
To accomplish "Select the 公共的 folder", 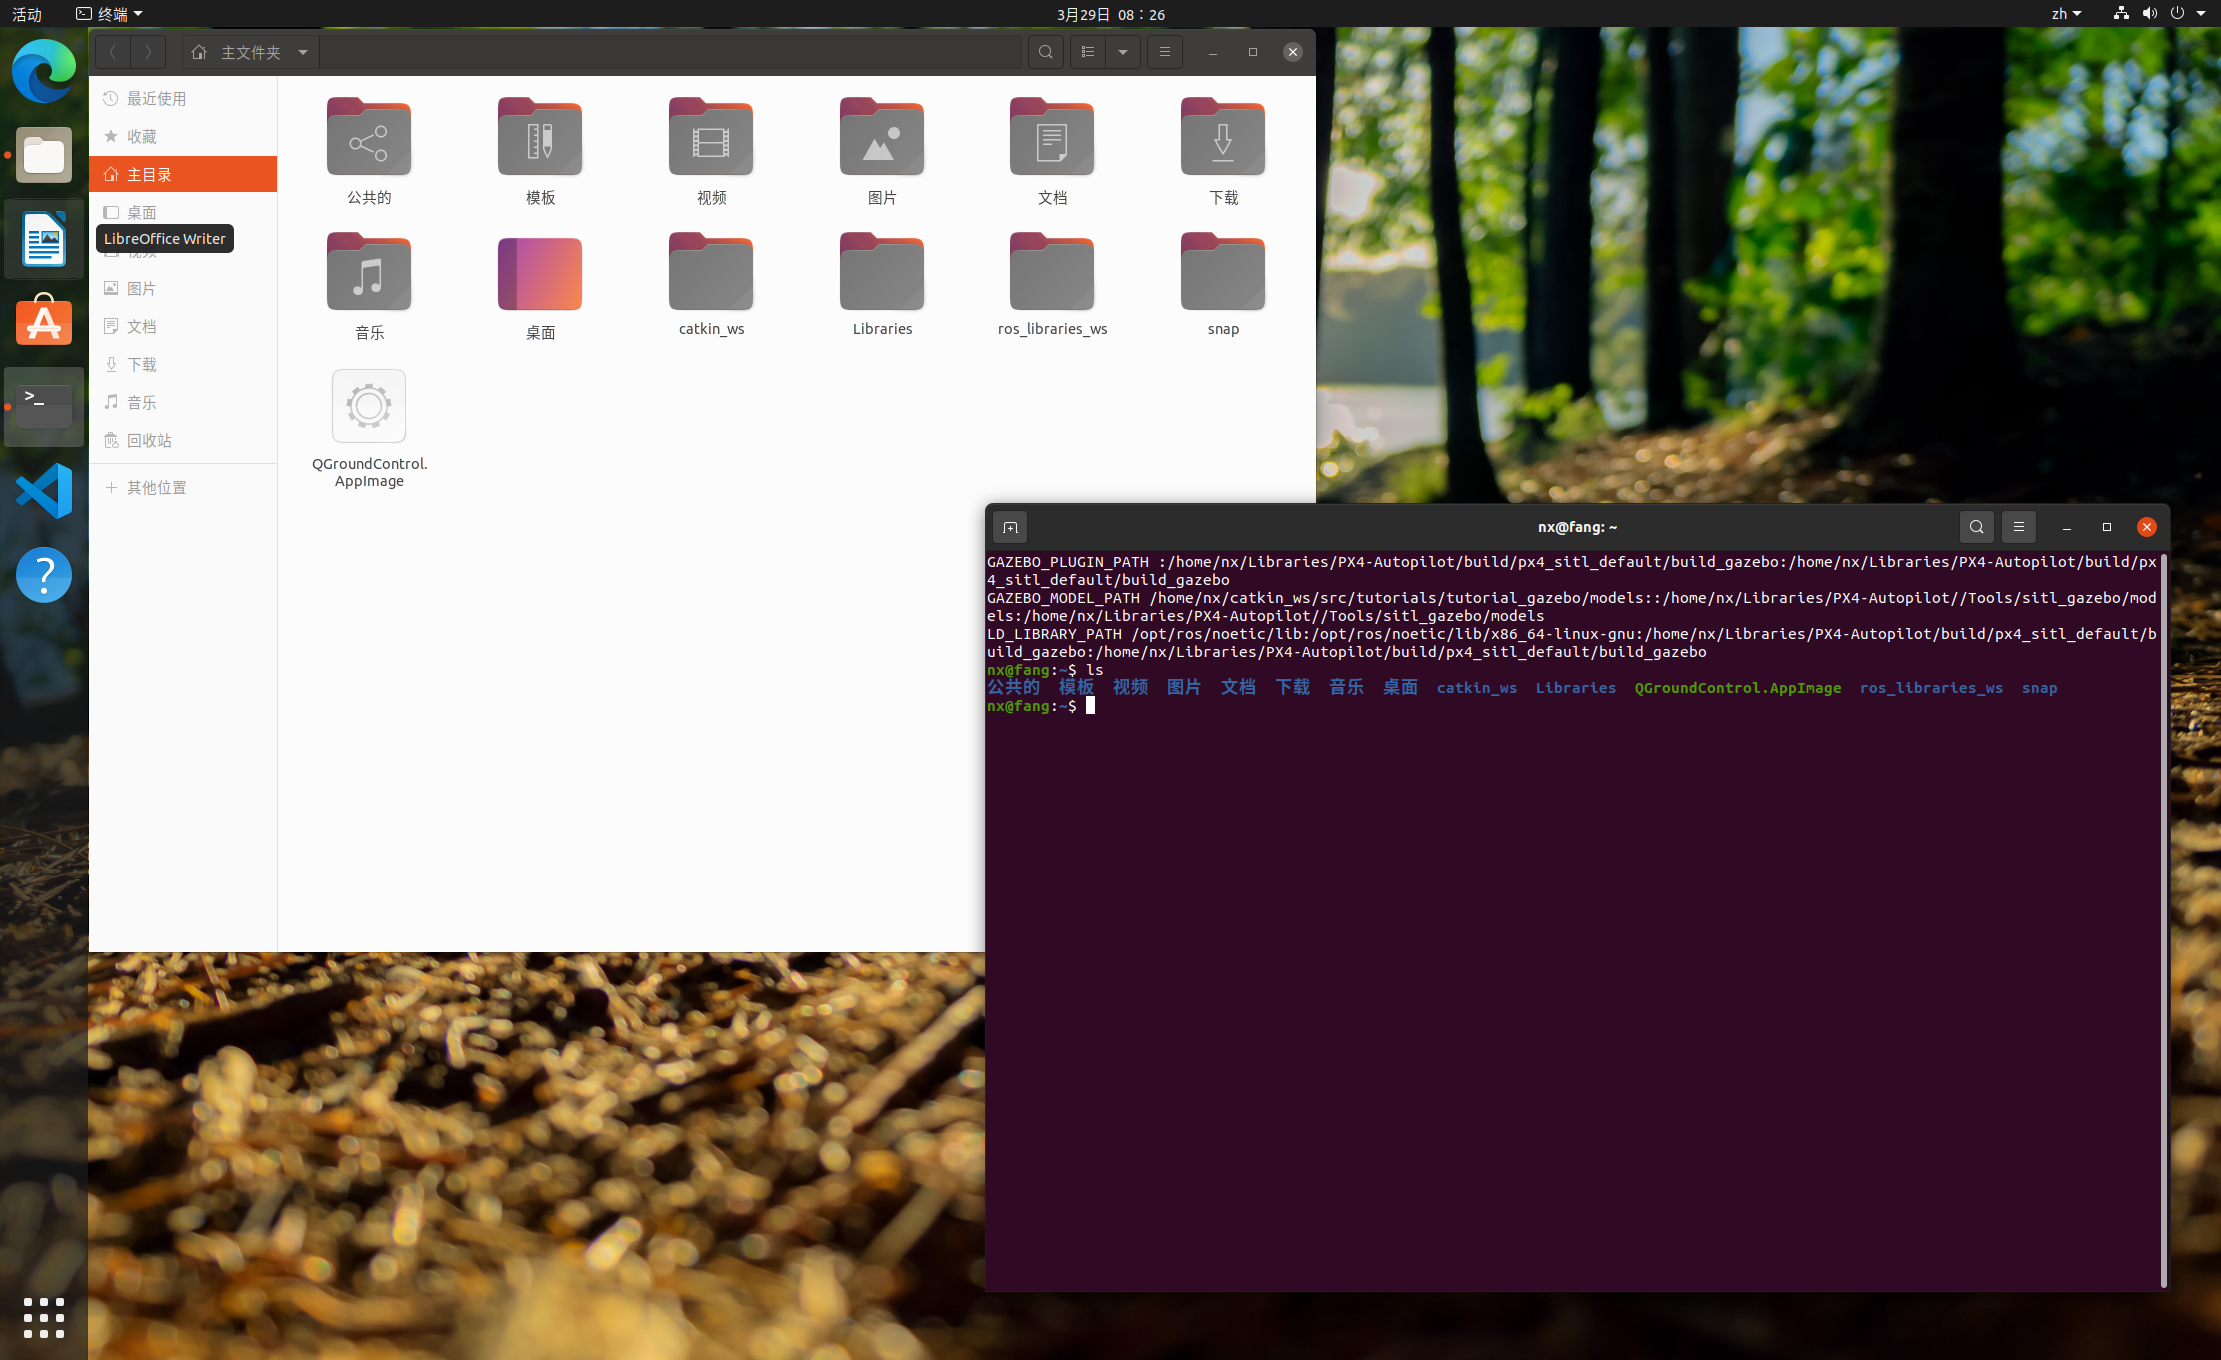I will (369, 151).
